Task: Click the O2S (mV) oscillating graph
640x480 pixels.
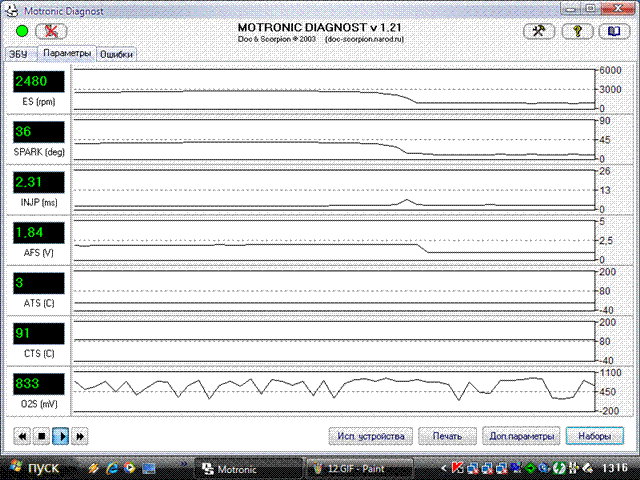Action: [334, 392]
